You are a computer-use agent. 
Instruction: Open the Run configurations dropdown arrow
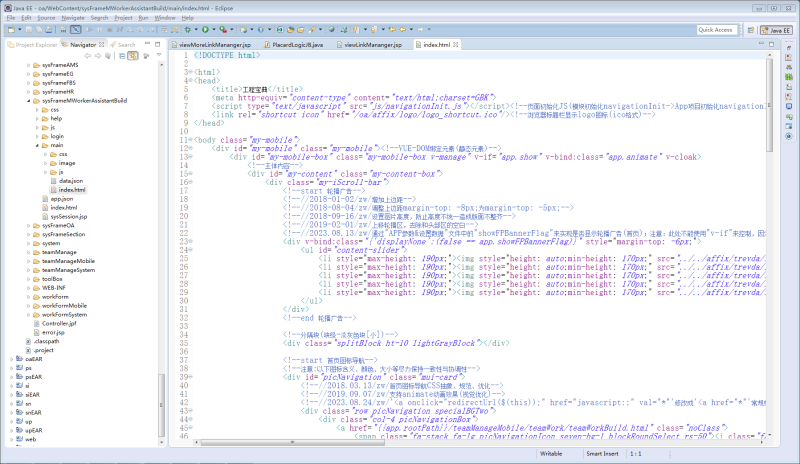(x=214, y=30)
